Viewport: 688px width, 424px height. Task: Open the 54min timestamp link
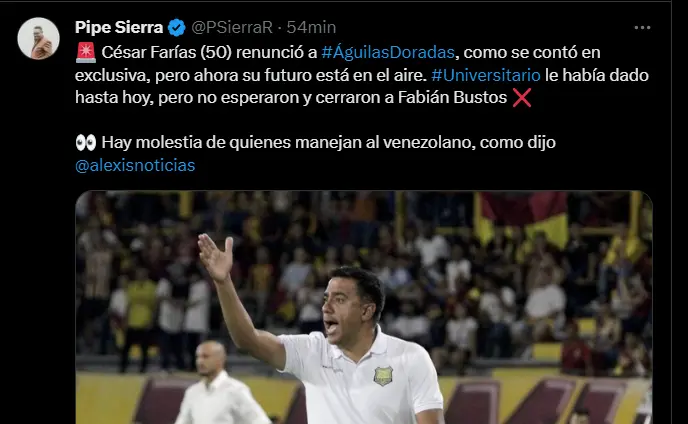311,28
